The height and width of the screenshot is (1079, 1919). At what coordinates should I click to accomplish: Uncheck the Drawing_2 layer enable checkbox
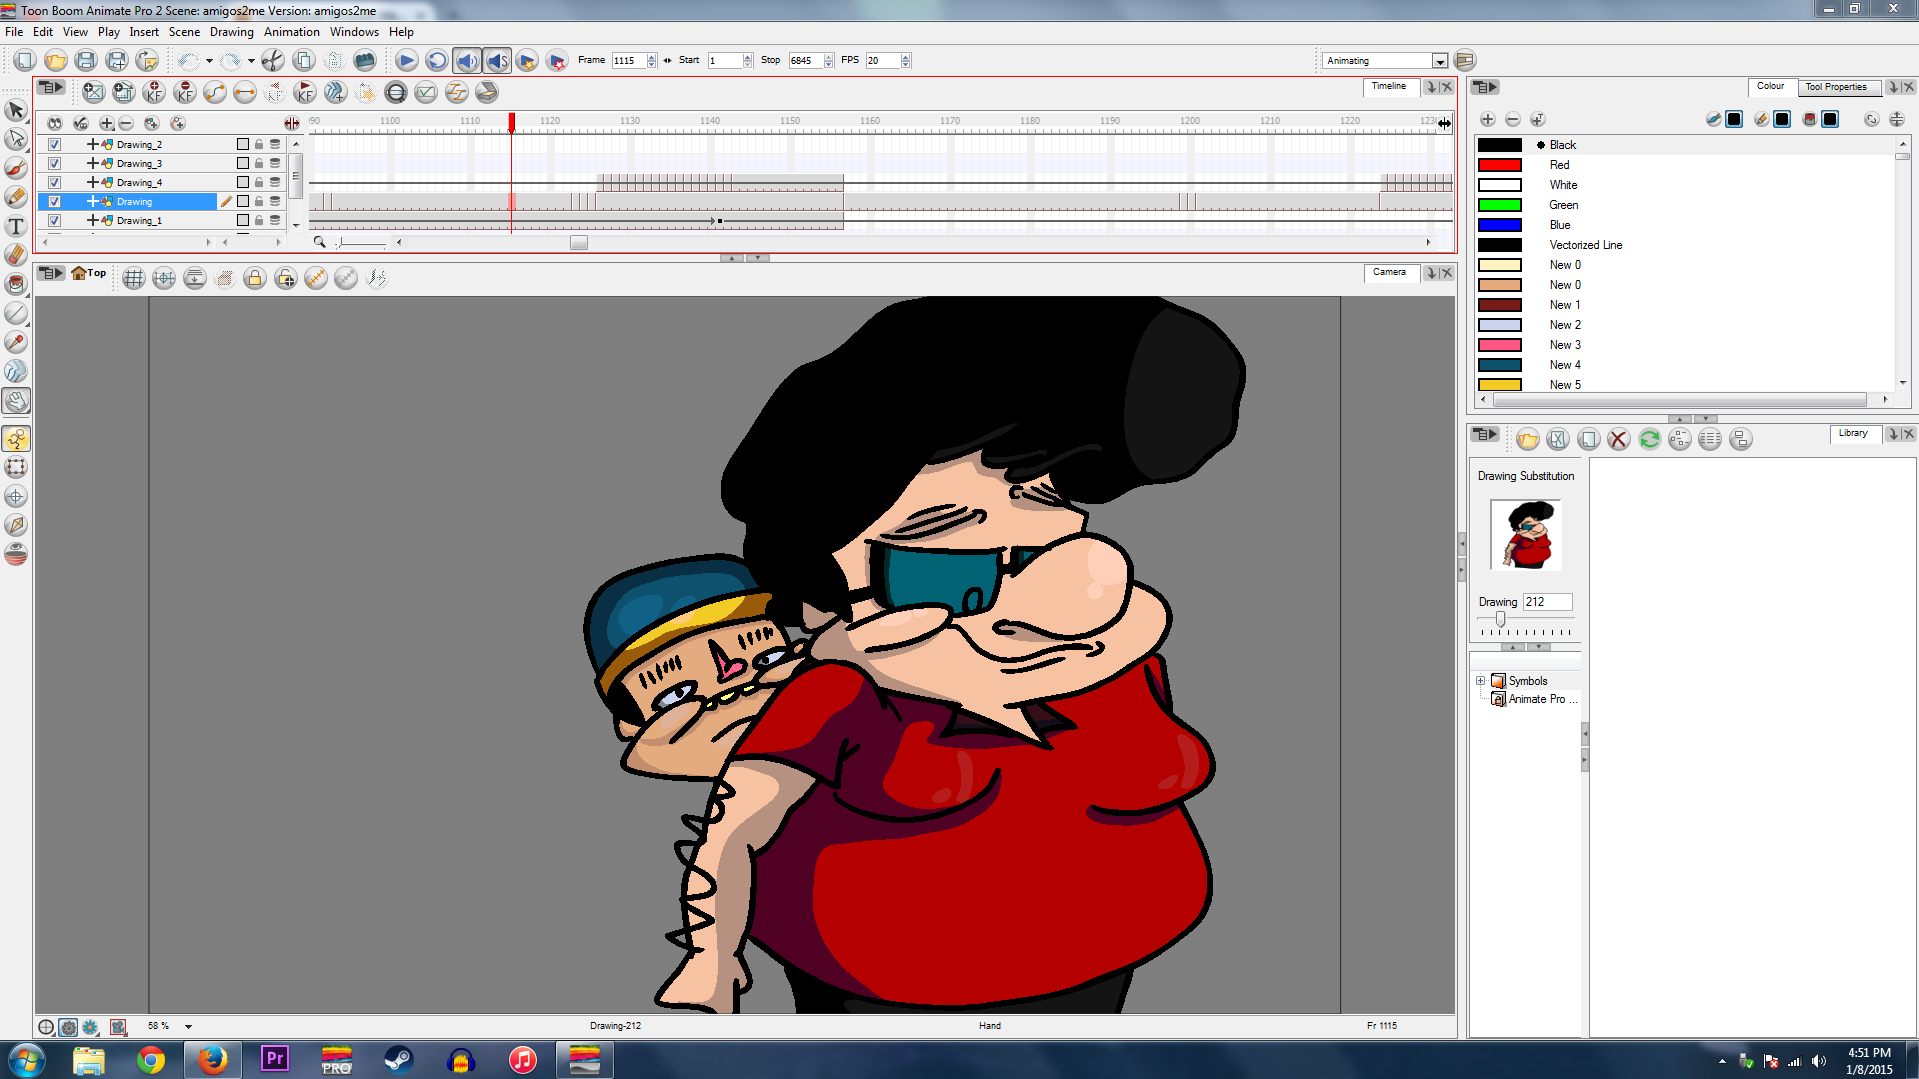click(55, 144)
